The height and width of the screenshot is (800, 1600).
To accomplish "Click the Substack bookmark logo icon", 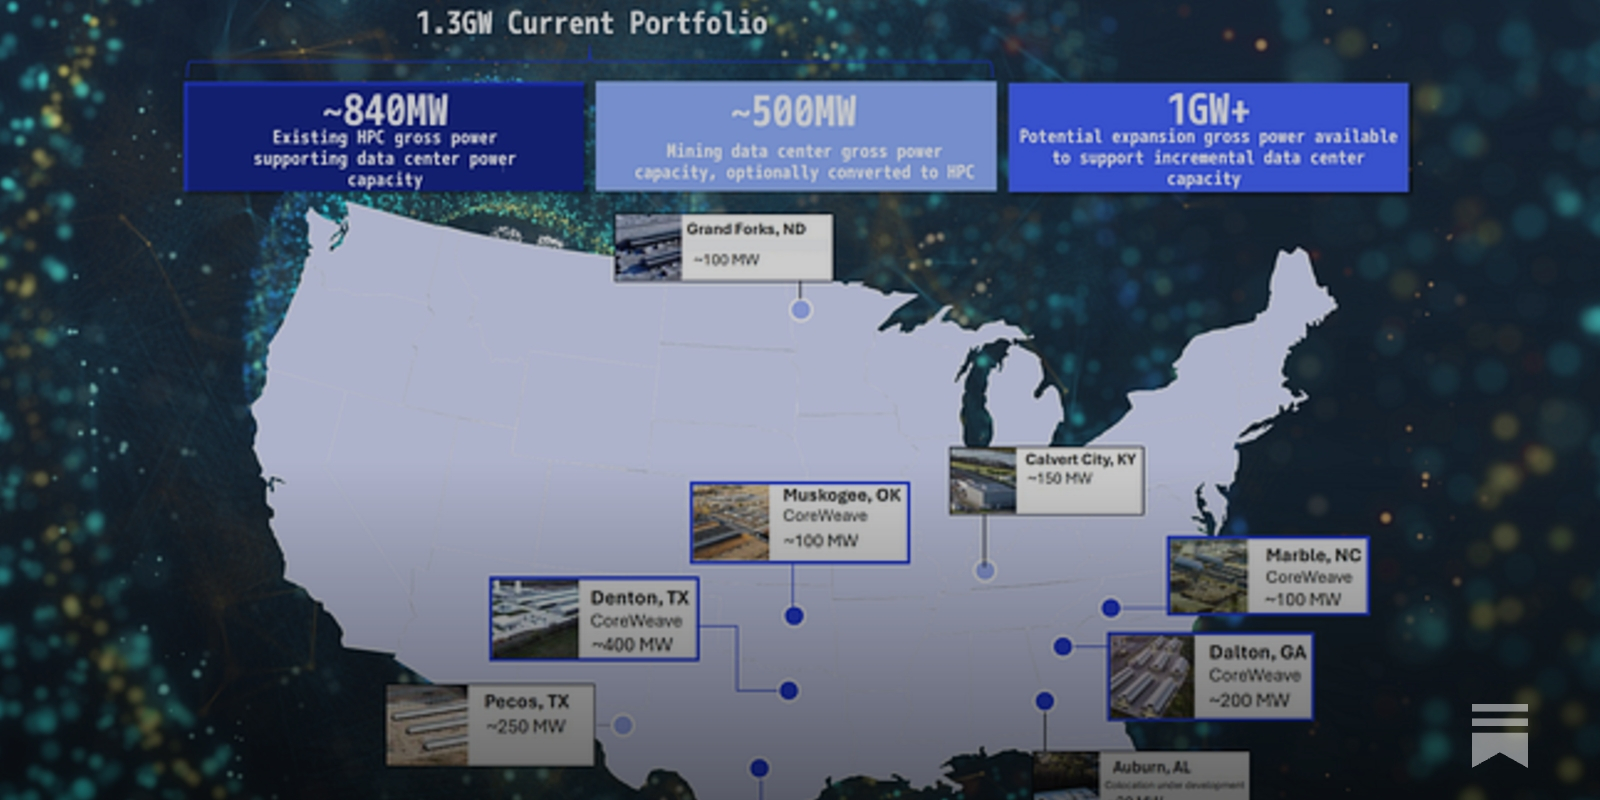I will [x=1499, y=734].
